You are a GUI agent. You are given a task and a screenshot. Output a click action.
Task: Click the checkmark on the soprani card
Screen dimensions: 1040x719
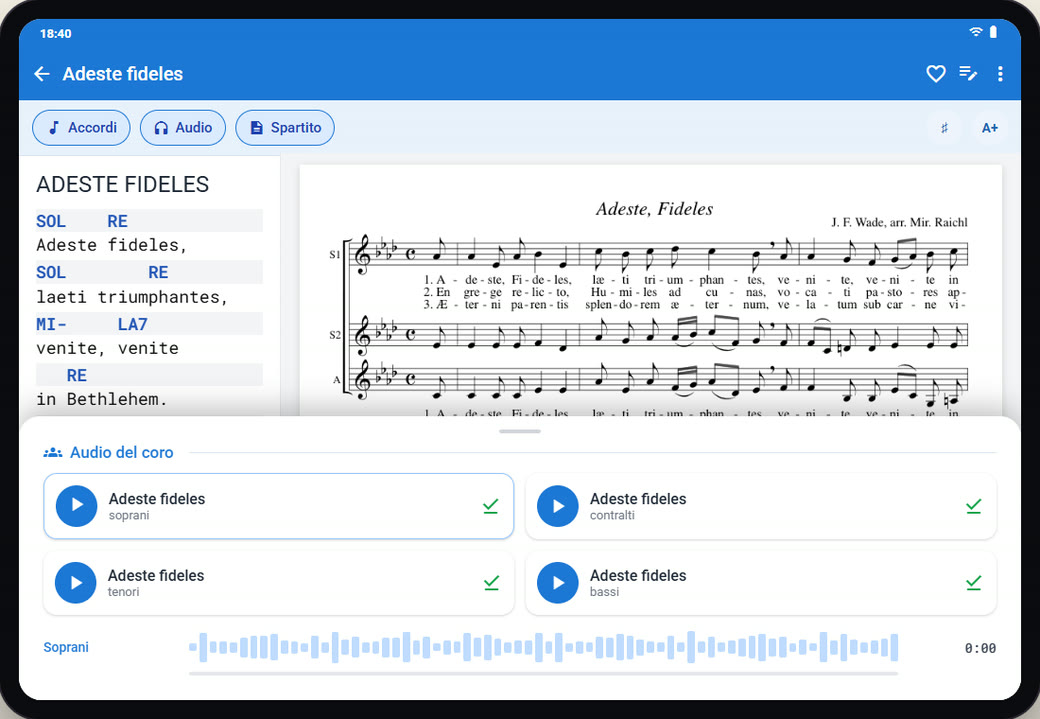point(491,506)
